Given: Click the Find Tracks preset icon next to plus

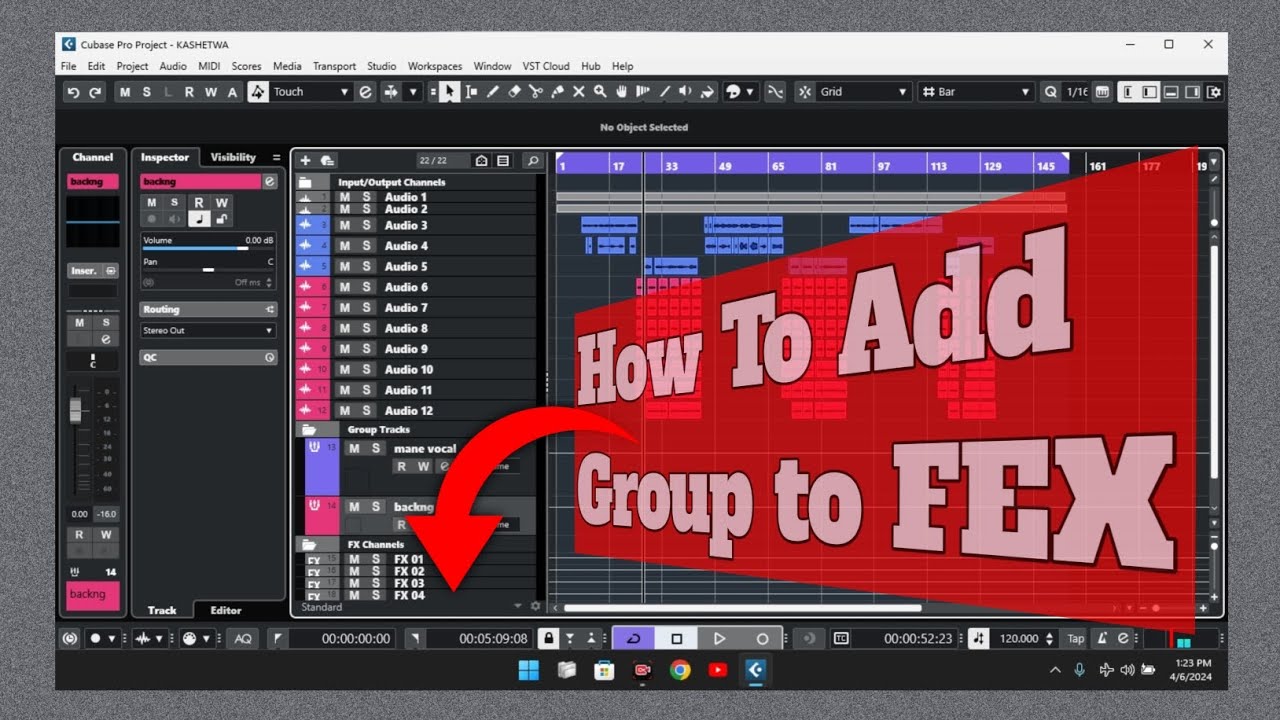Looking at the screenshot, I should 327,160.
